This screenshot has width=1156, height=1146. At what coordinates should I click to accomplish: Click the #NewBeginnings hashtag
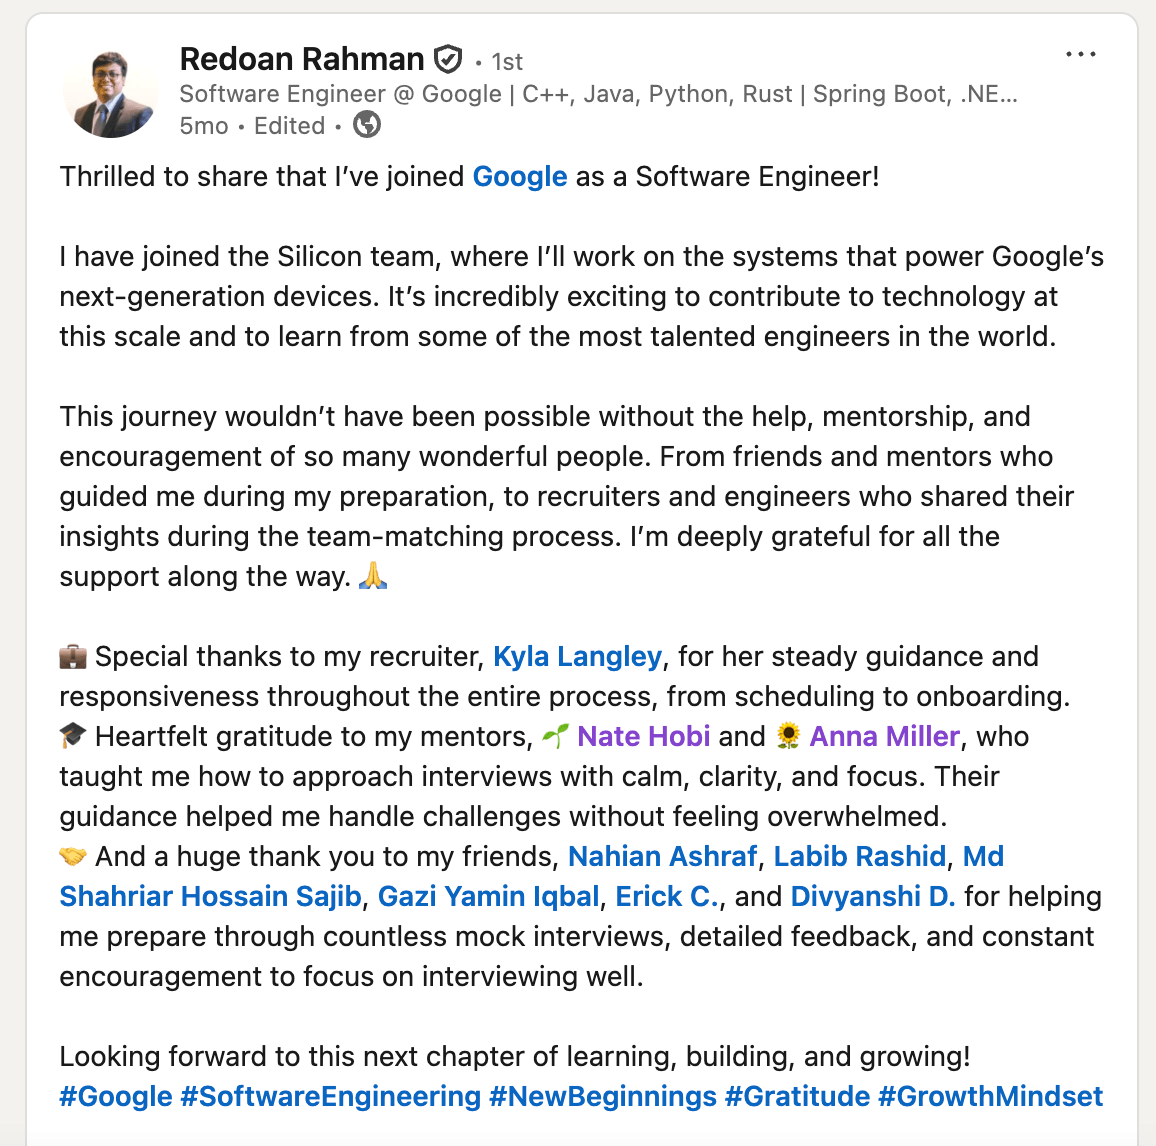pos(603,1097)
